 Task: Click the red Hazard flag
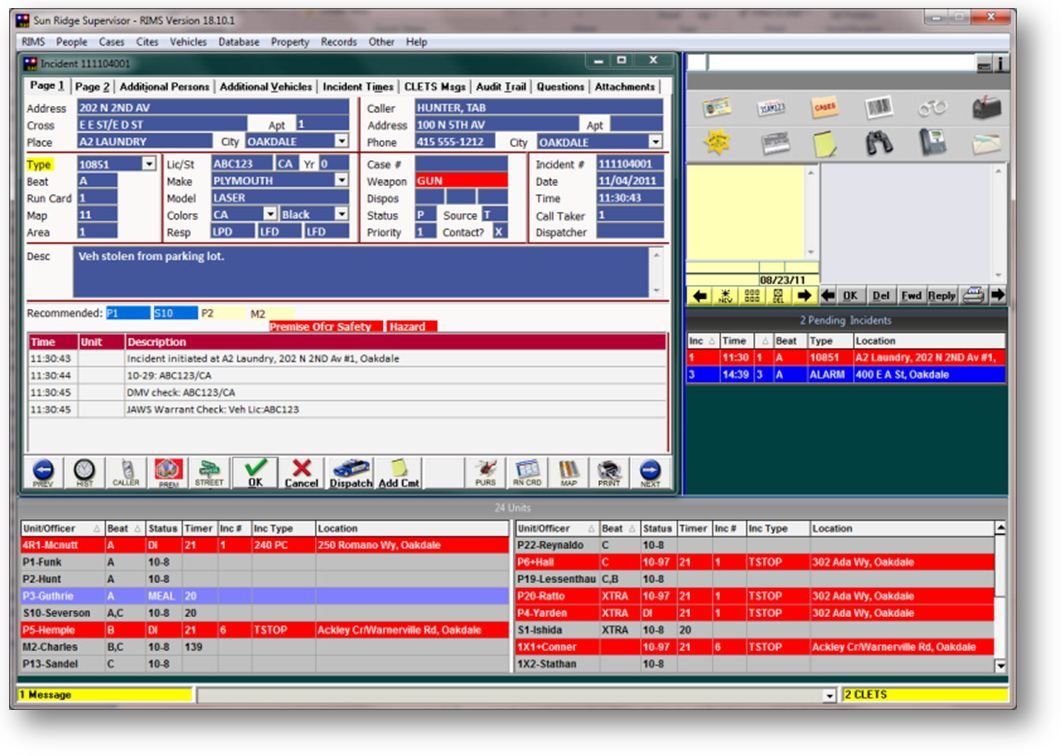[x=411, y=326]
